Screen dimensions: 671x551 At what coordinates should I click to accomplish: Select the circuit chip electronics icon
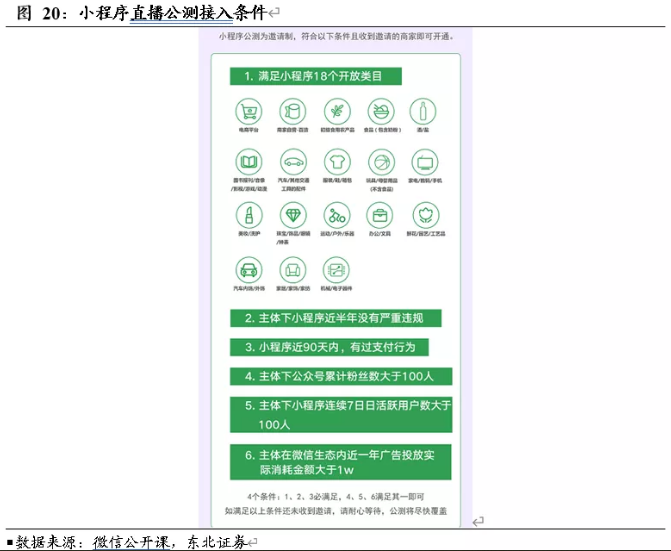point(336,269)
